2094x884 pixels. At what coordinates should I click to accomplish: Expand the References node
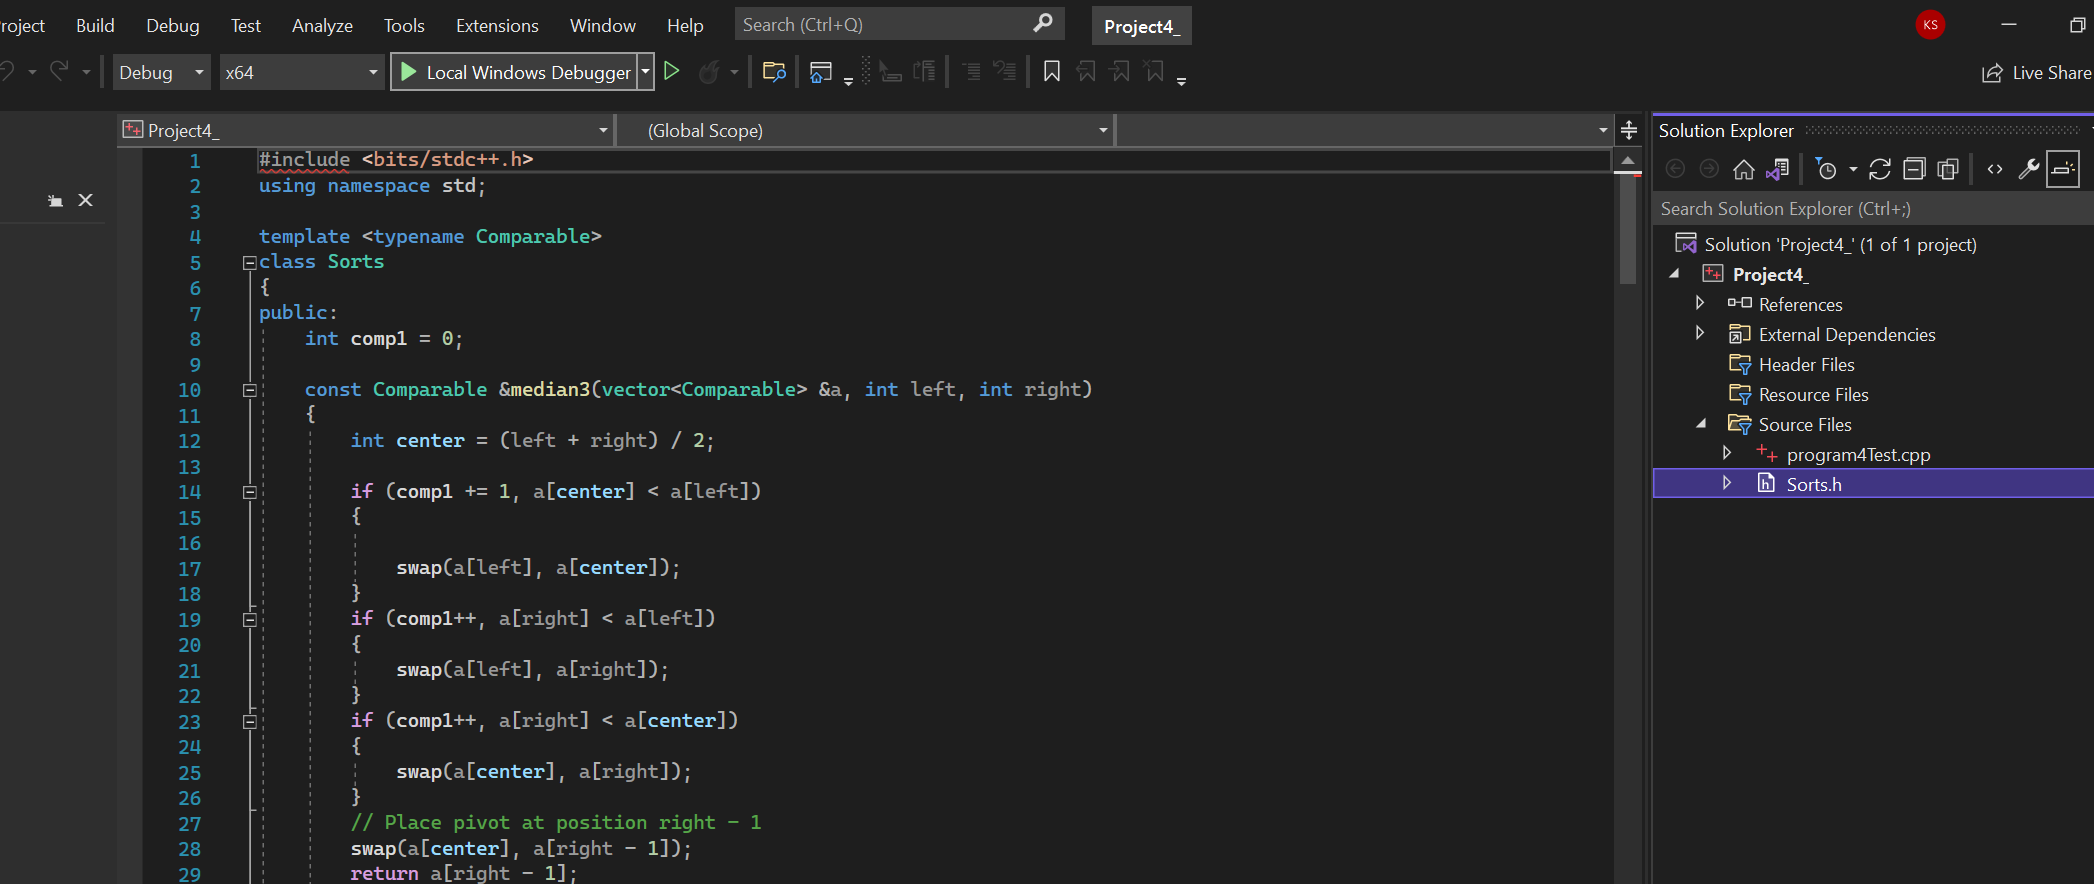point(1700,303)
